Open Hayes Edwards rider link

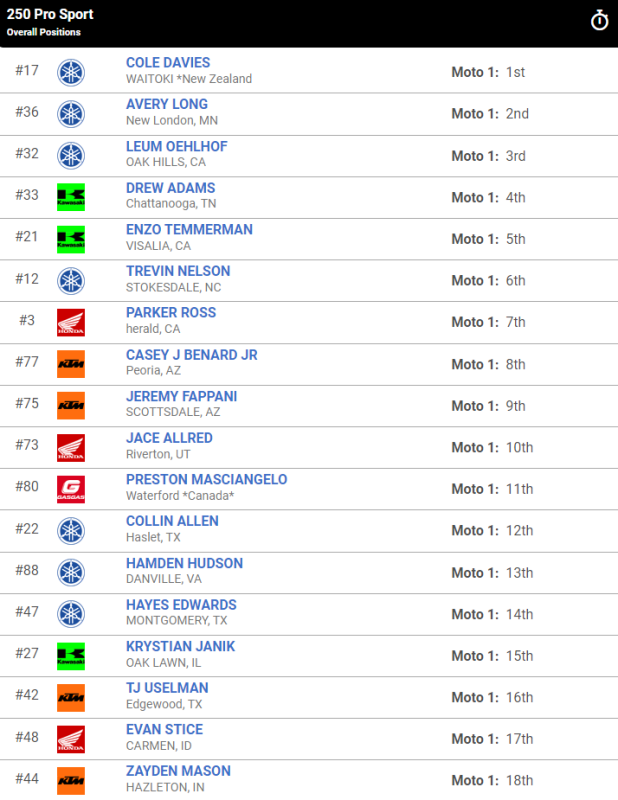[x=181, y=605]
